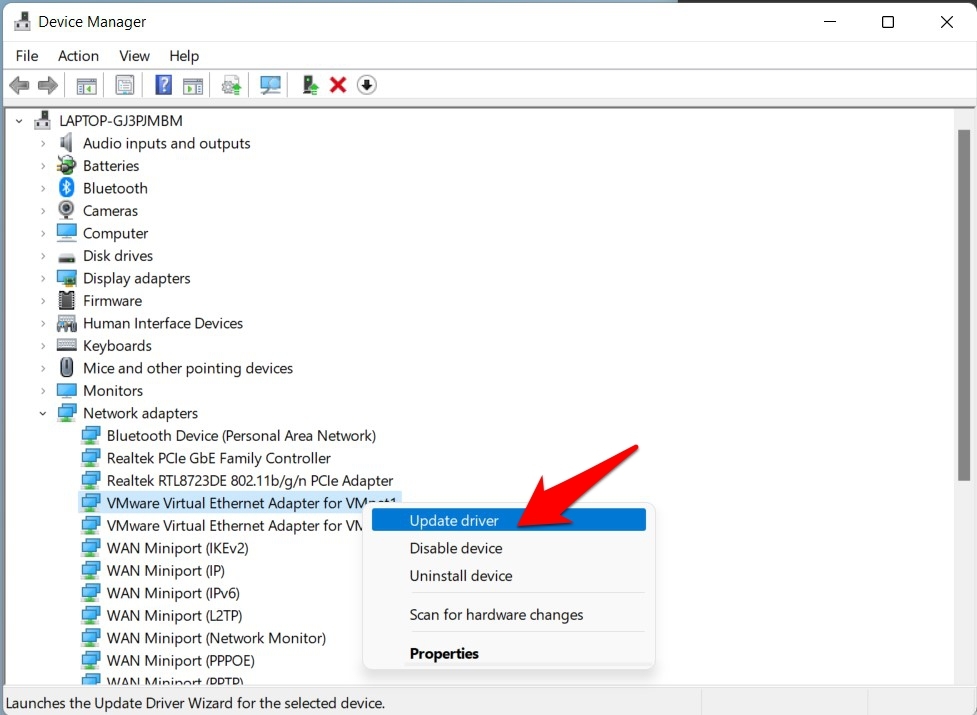Screen dimensions: 977x715
Task: Select WAN Miniport (L2TP) adapter
Action: click(x=174, y=615)
